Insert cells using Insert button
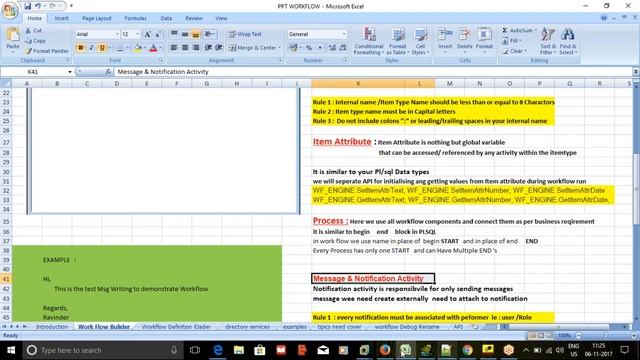Image resolution: width=640 pixels, height=360 pixels. click(x=445, y=40)
